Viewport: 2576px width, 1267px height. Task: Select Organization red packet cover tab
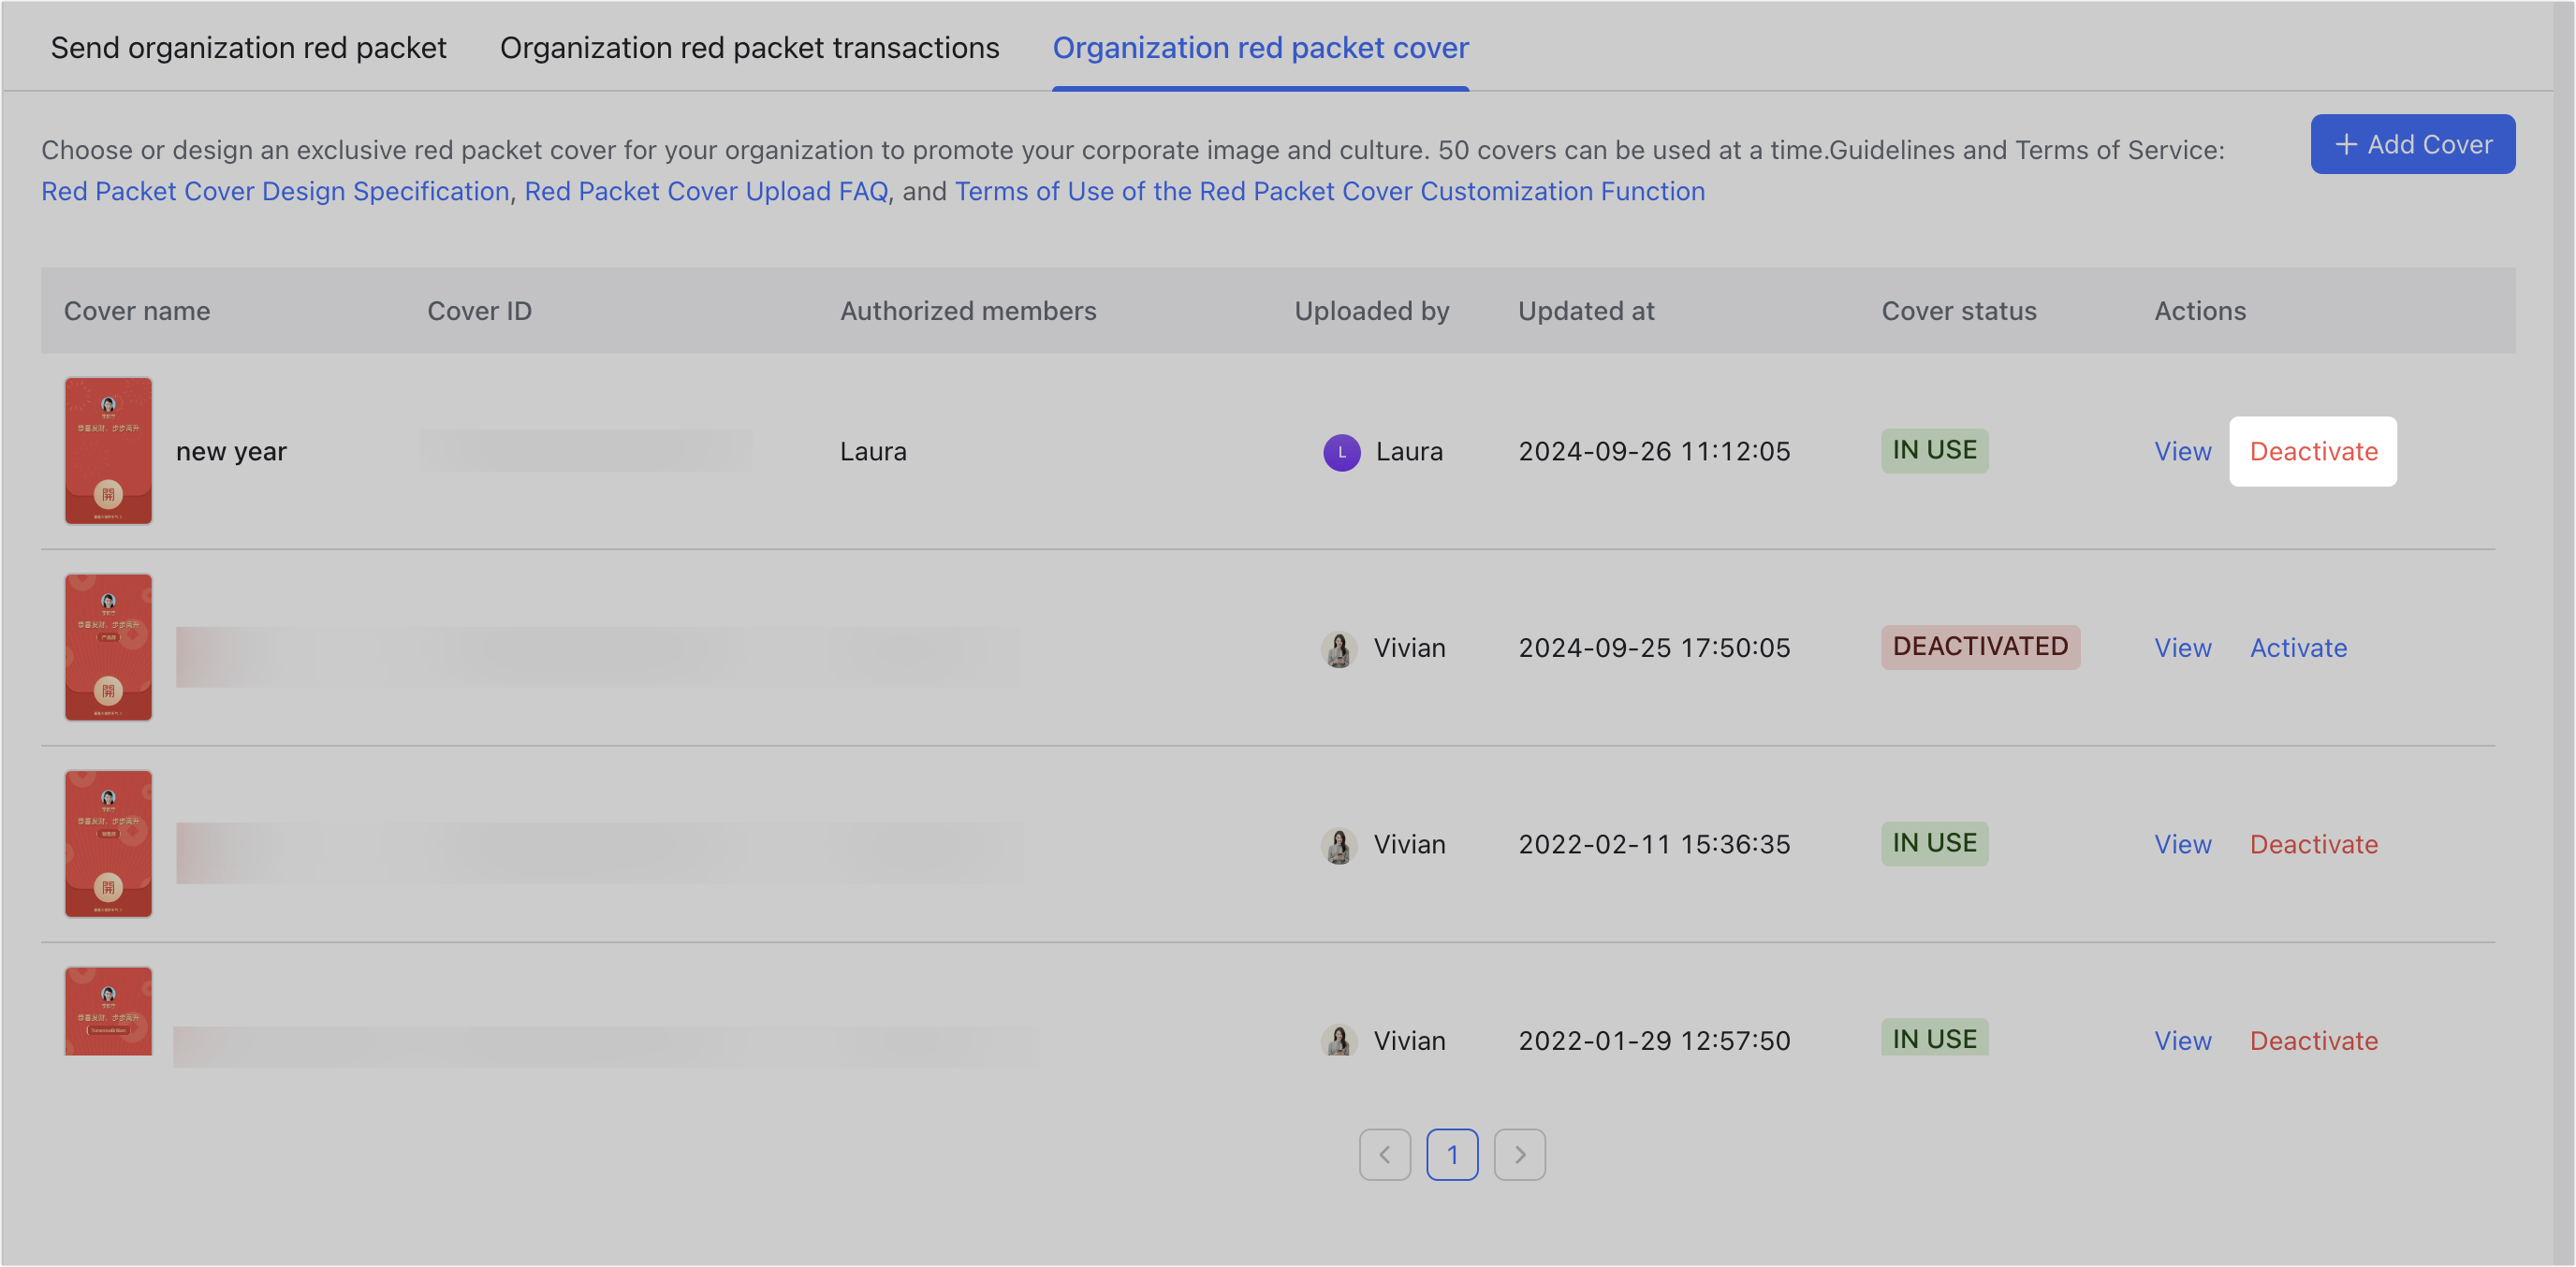[1260, 48]
